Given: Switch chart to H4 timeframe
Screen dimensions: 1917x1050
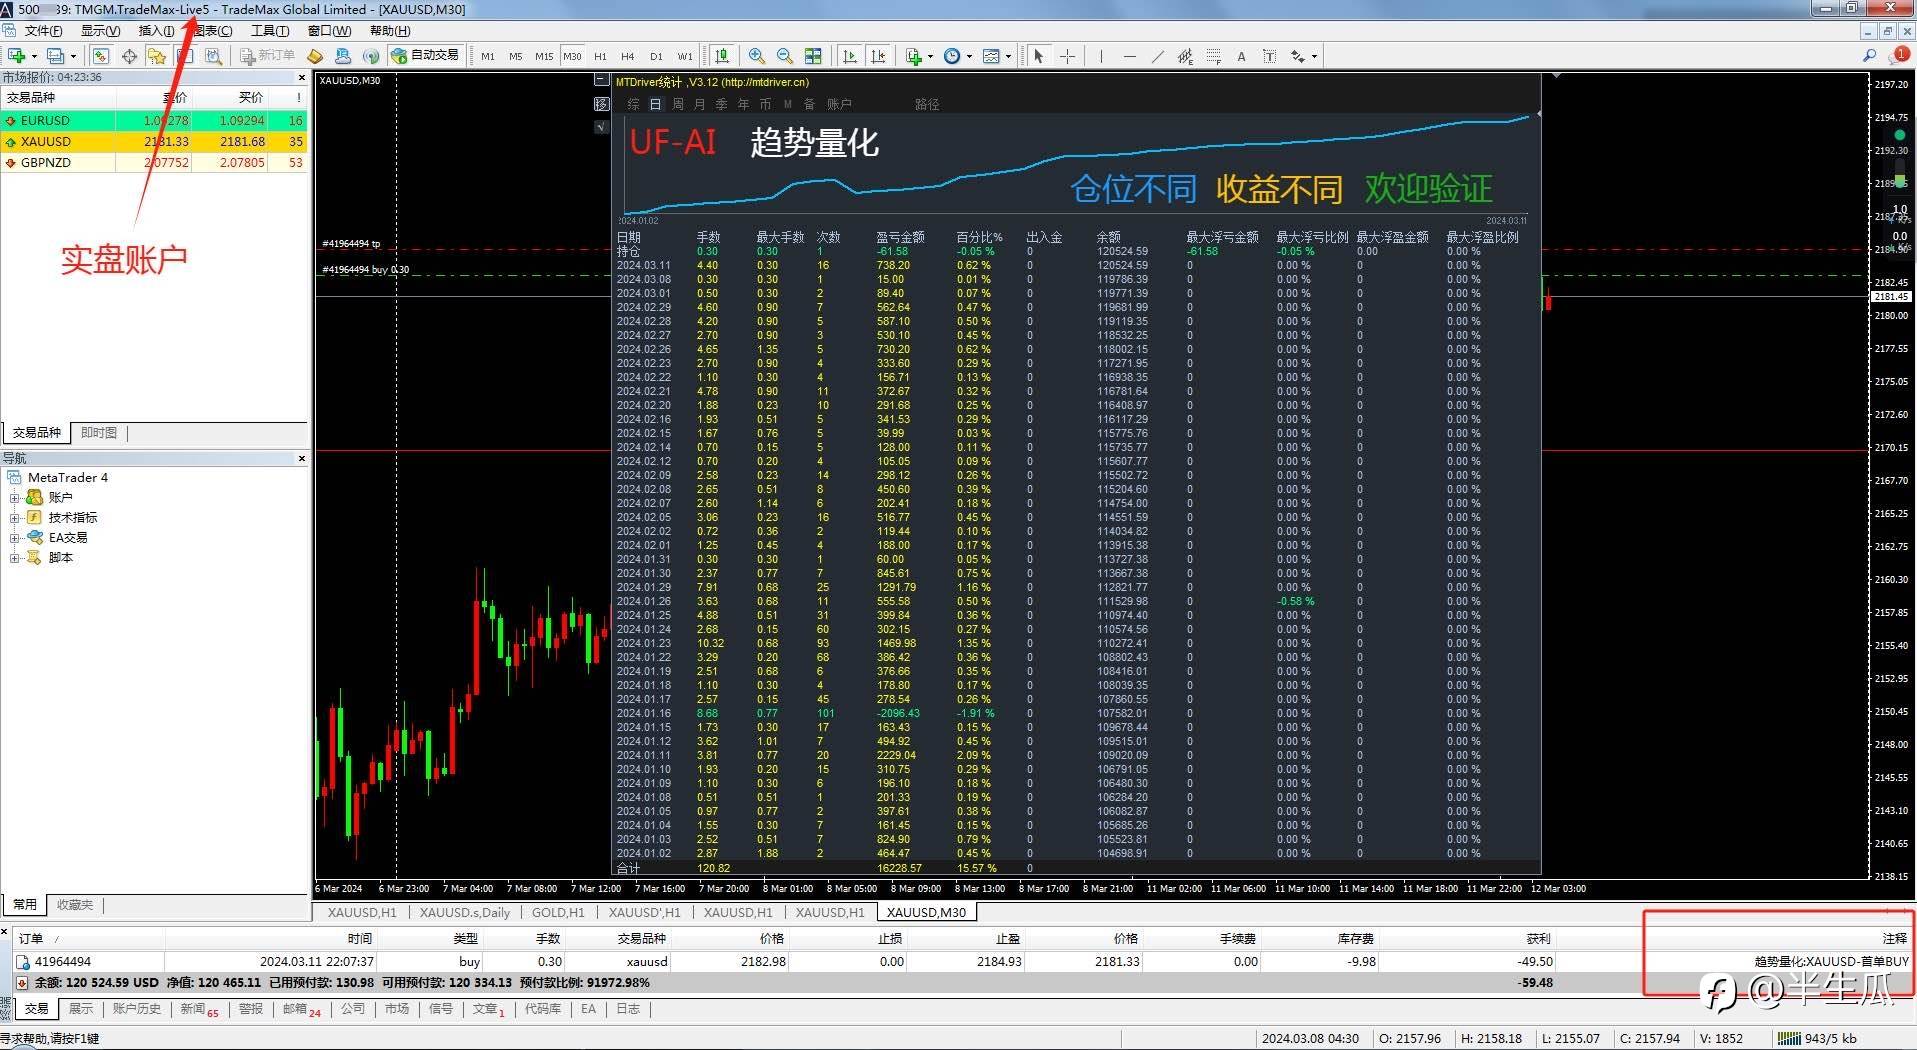Looking at the screenshot, I should click(628, 56).
